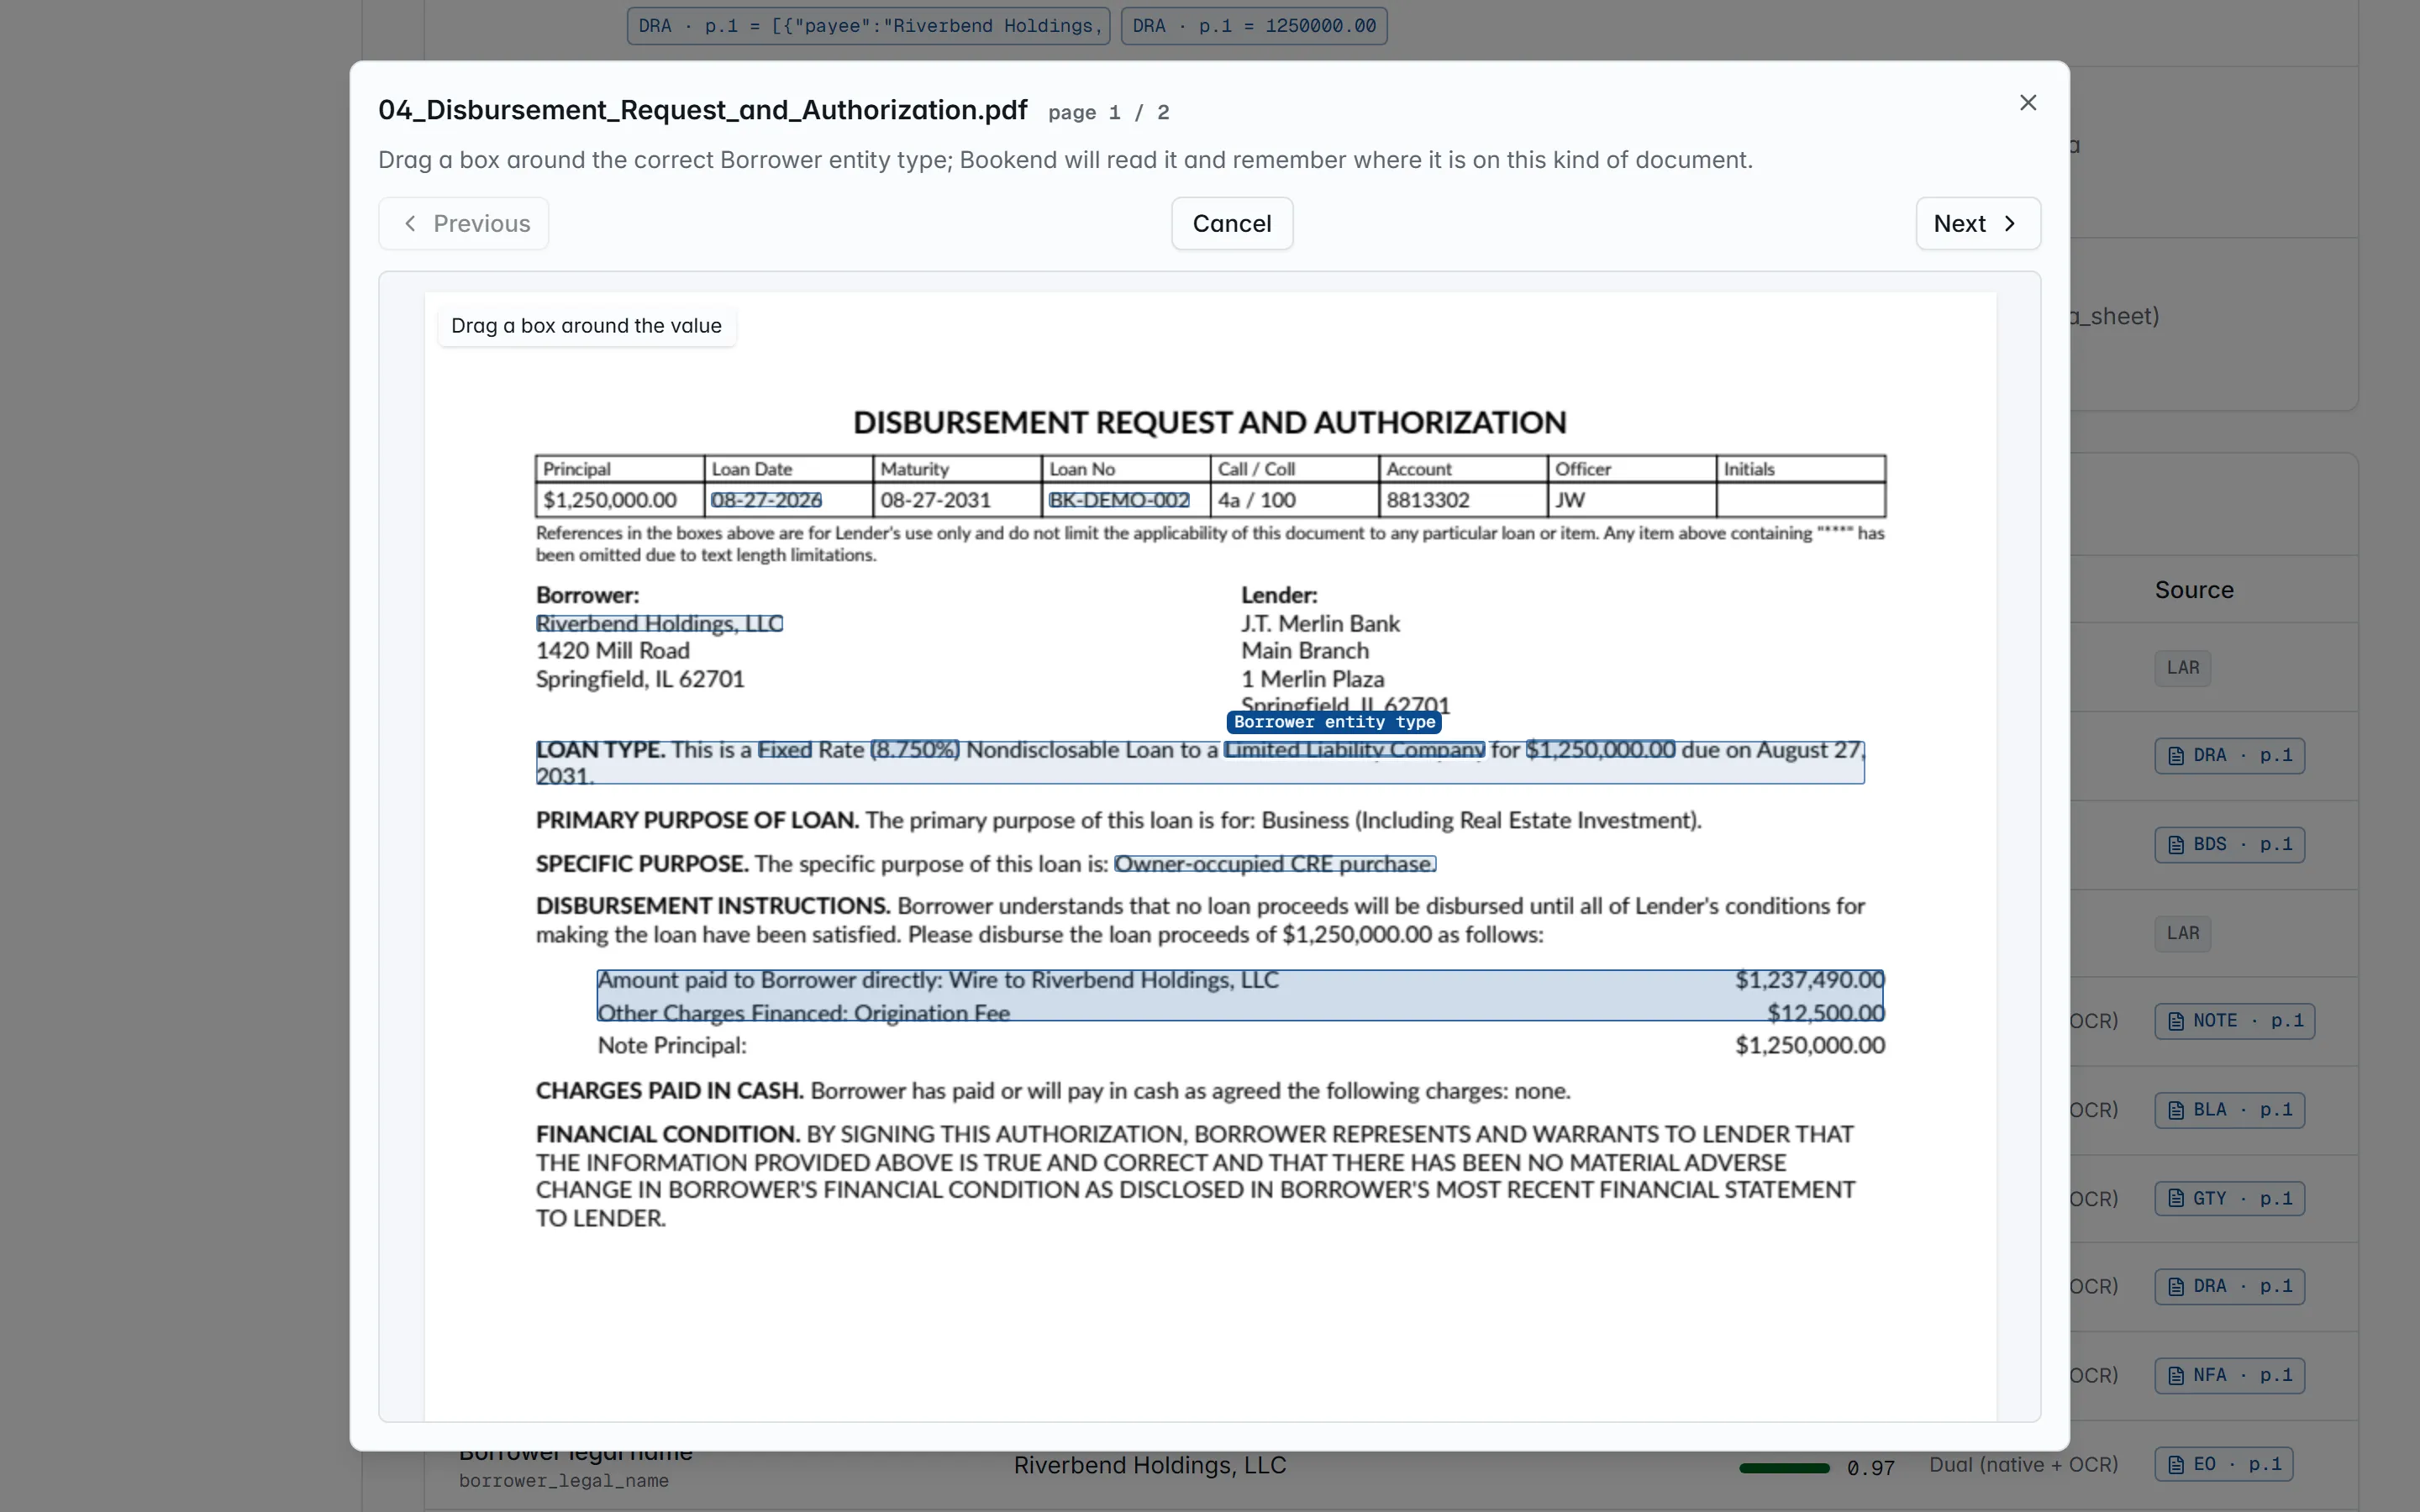Click document icon on BLA · p.1 chip
Image resolution: width=2420 pixels, height=1512 pixels.
(x=2176, y=1110)
